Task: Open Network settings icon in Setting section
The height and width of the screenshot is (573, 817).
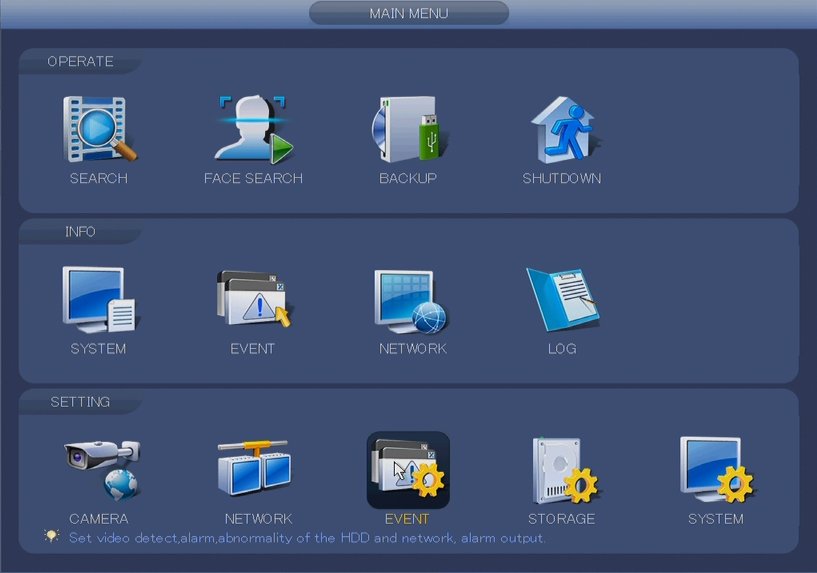Action: pyautogui.click(x=254, y=469)
